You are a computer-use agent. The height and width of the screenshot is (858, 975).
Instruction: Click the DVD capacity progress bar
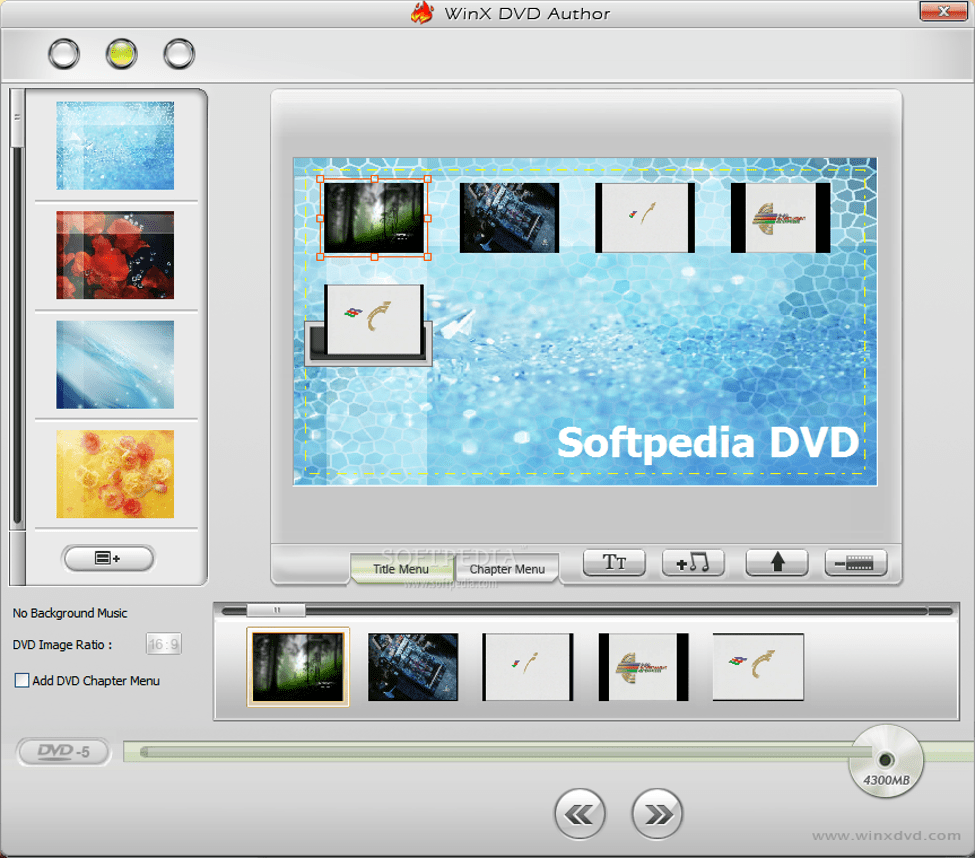(x=497, y=752)
